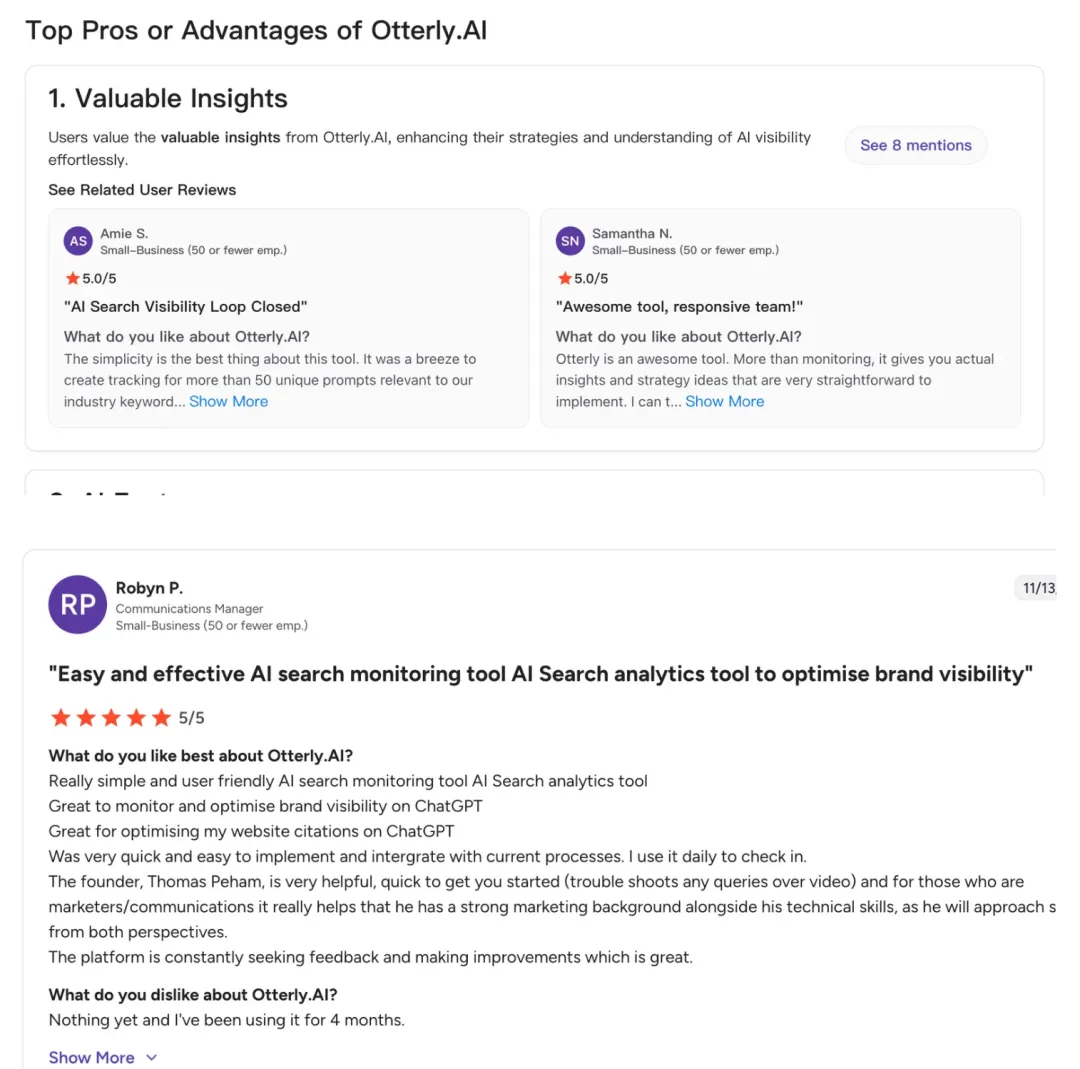Click Amie S. reviewer name
This screenshot has height=1069, width=1080.
point(124,233)
